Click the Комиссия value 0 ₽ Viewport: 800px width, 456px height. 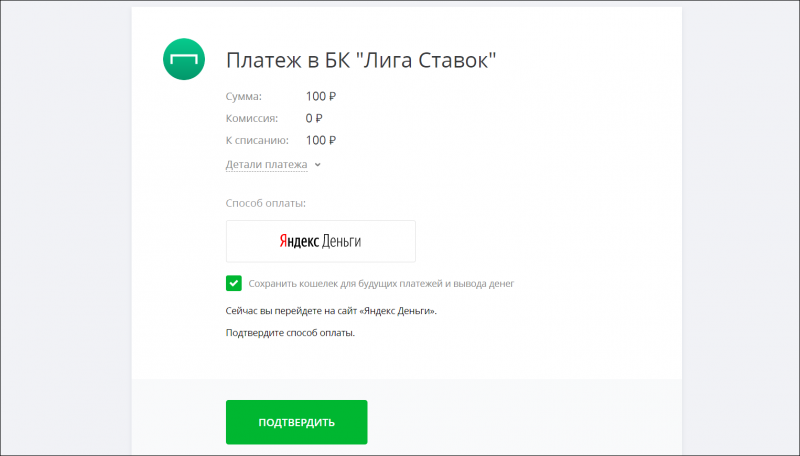tap(314, 118)
